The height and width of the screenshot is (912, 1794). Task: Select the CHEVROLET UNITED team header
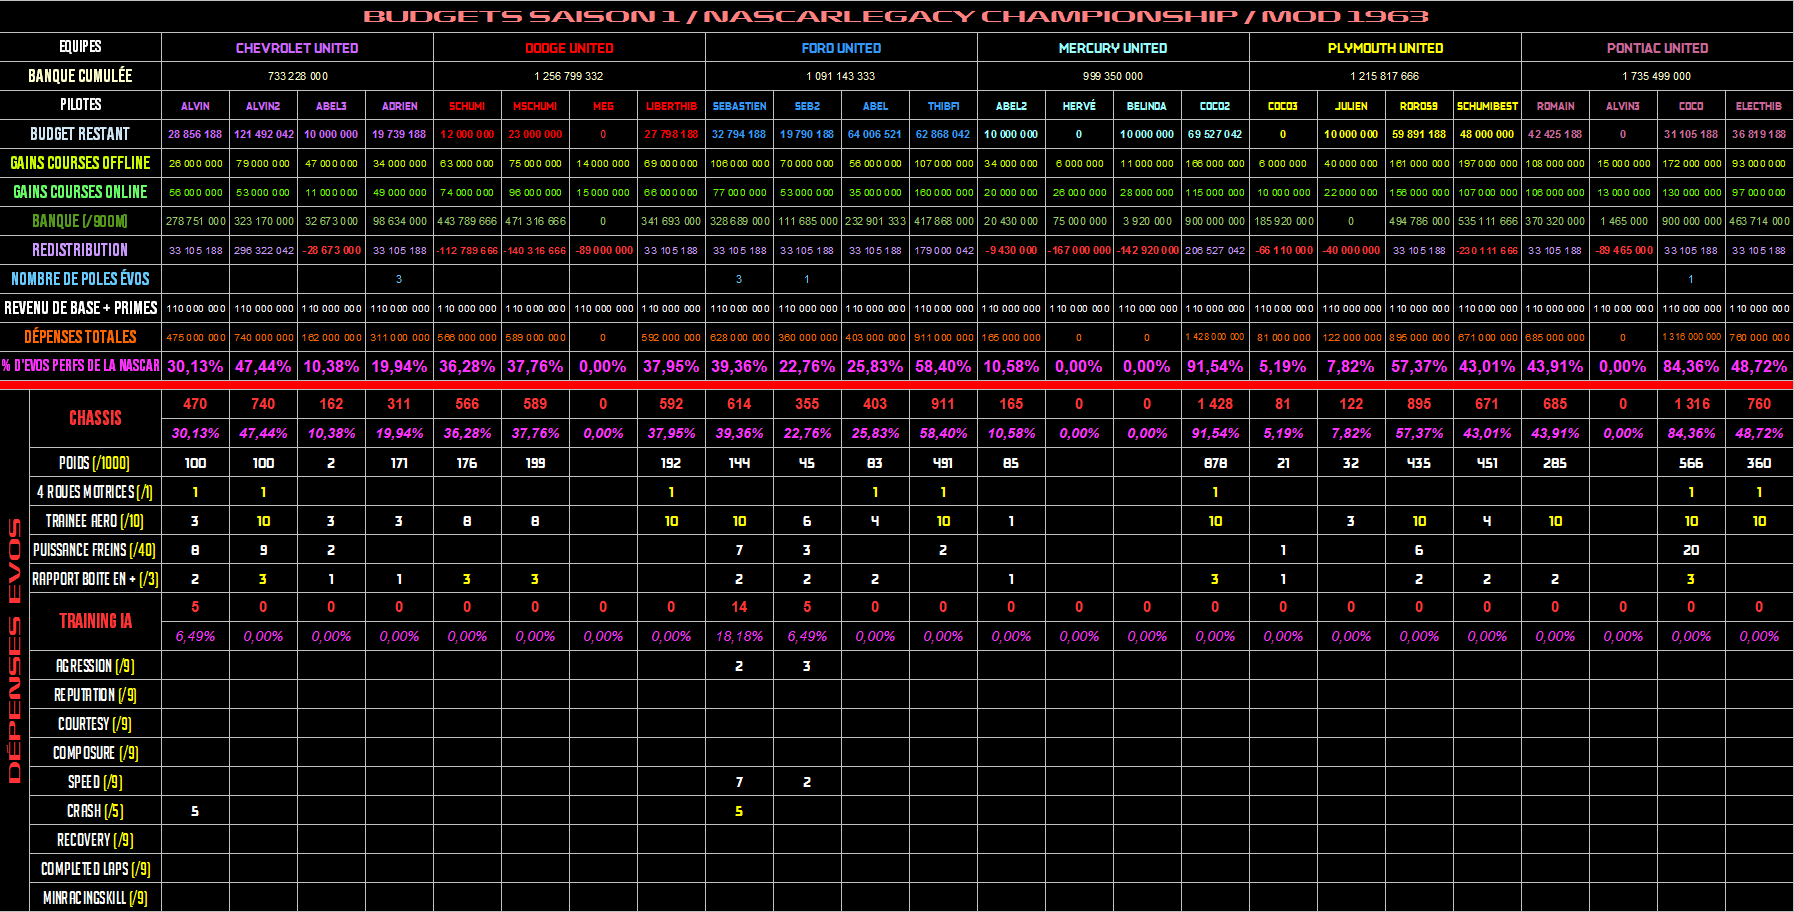pos(297,48)
